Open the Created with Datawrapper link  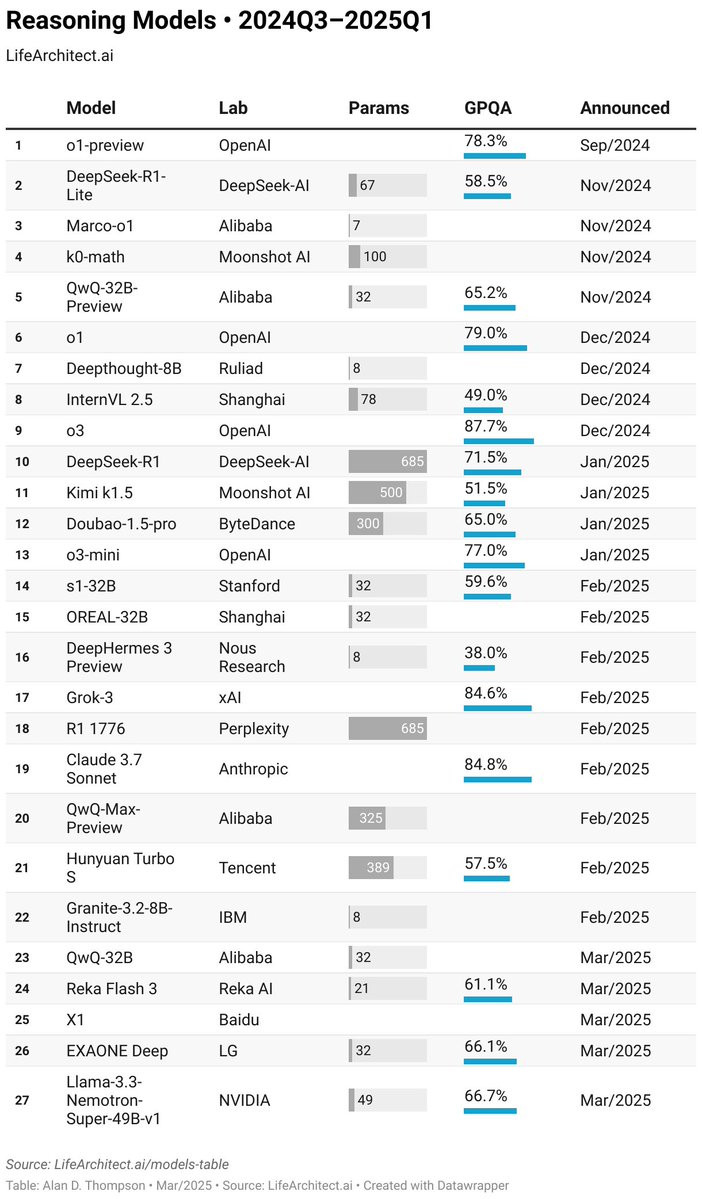pos(436,1185)
